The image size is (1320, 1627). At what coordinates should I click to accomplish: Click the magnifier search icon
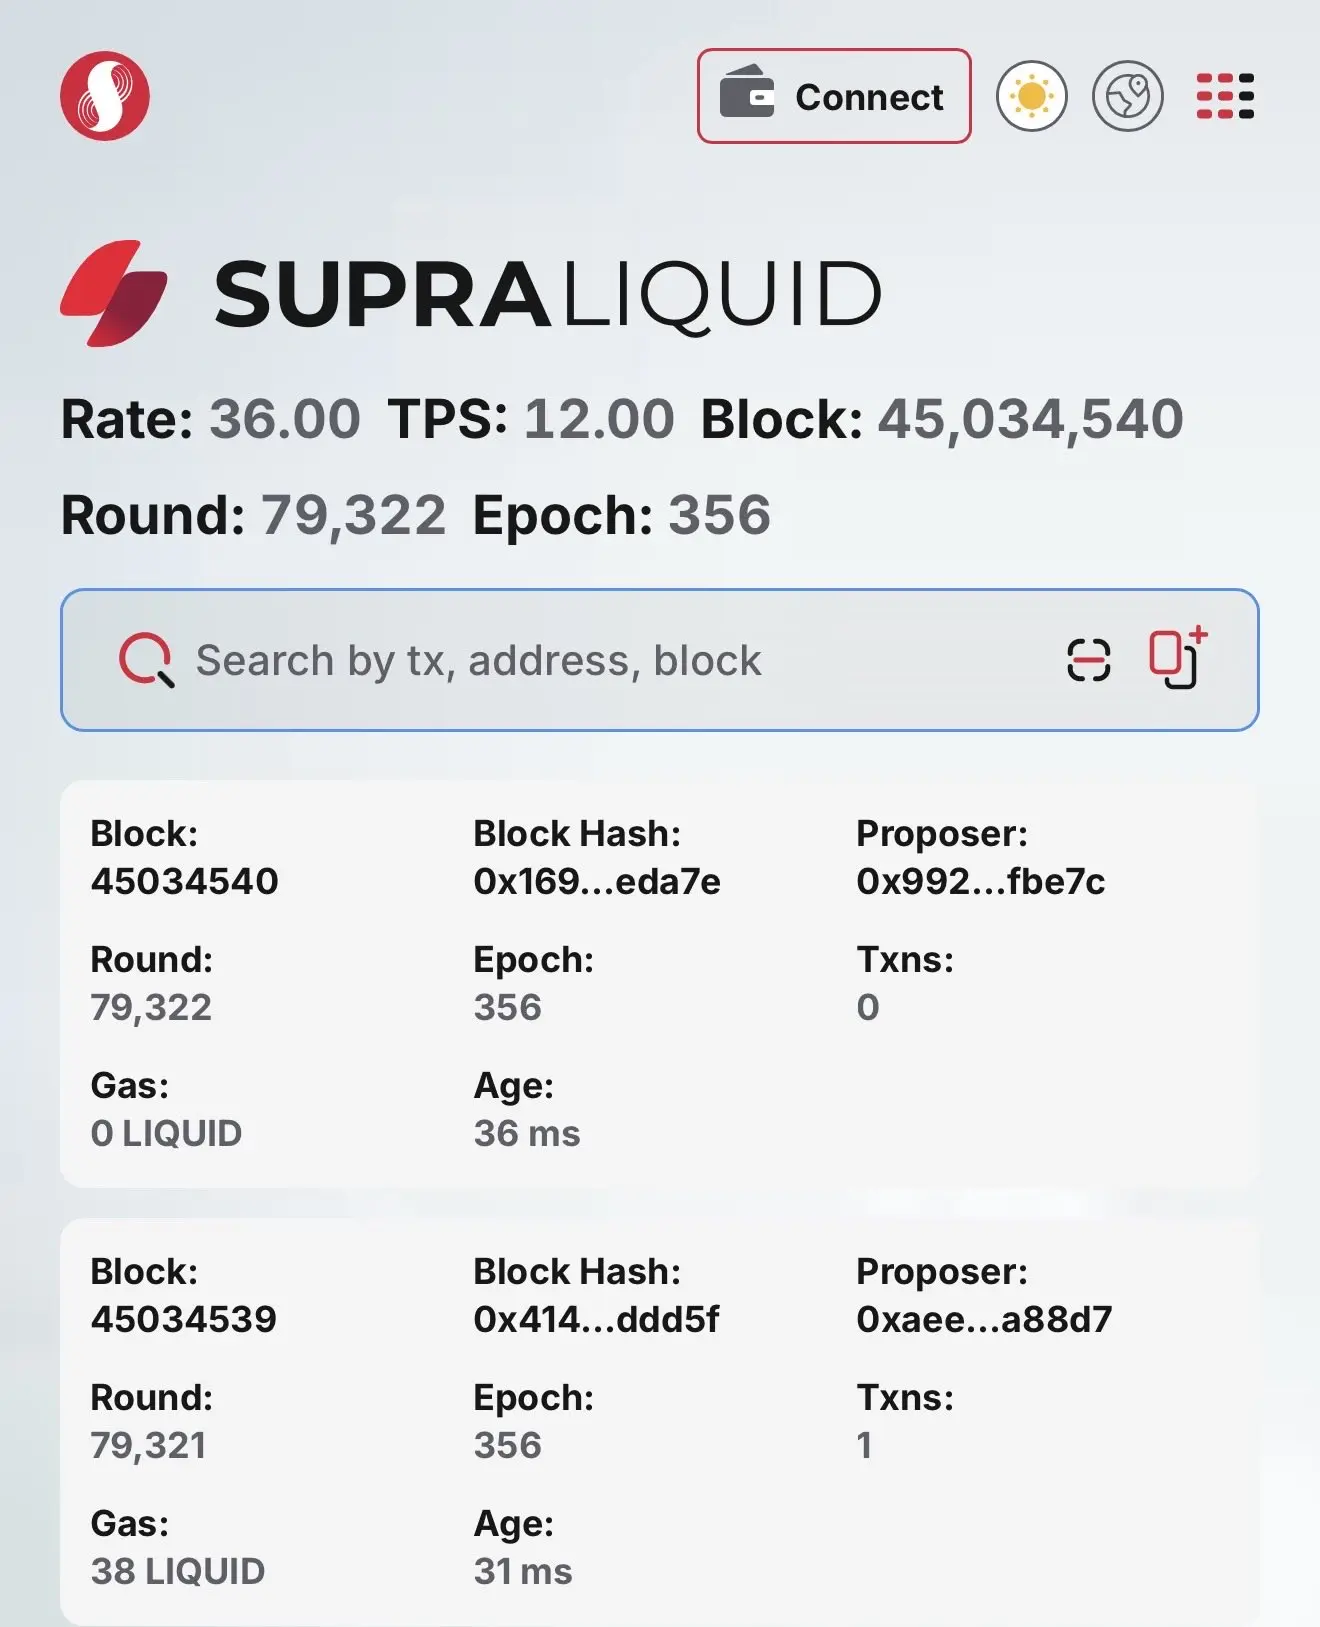click(146, 660)
